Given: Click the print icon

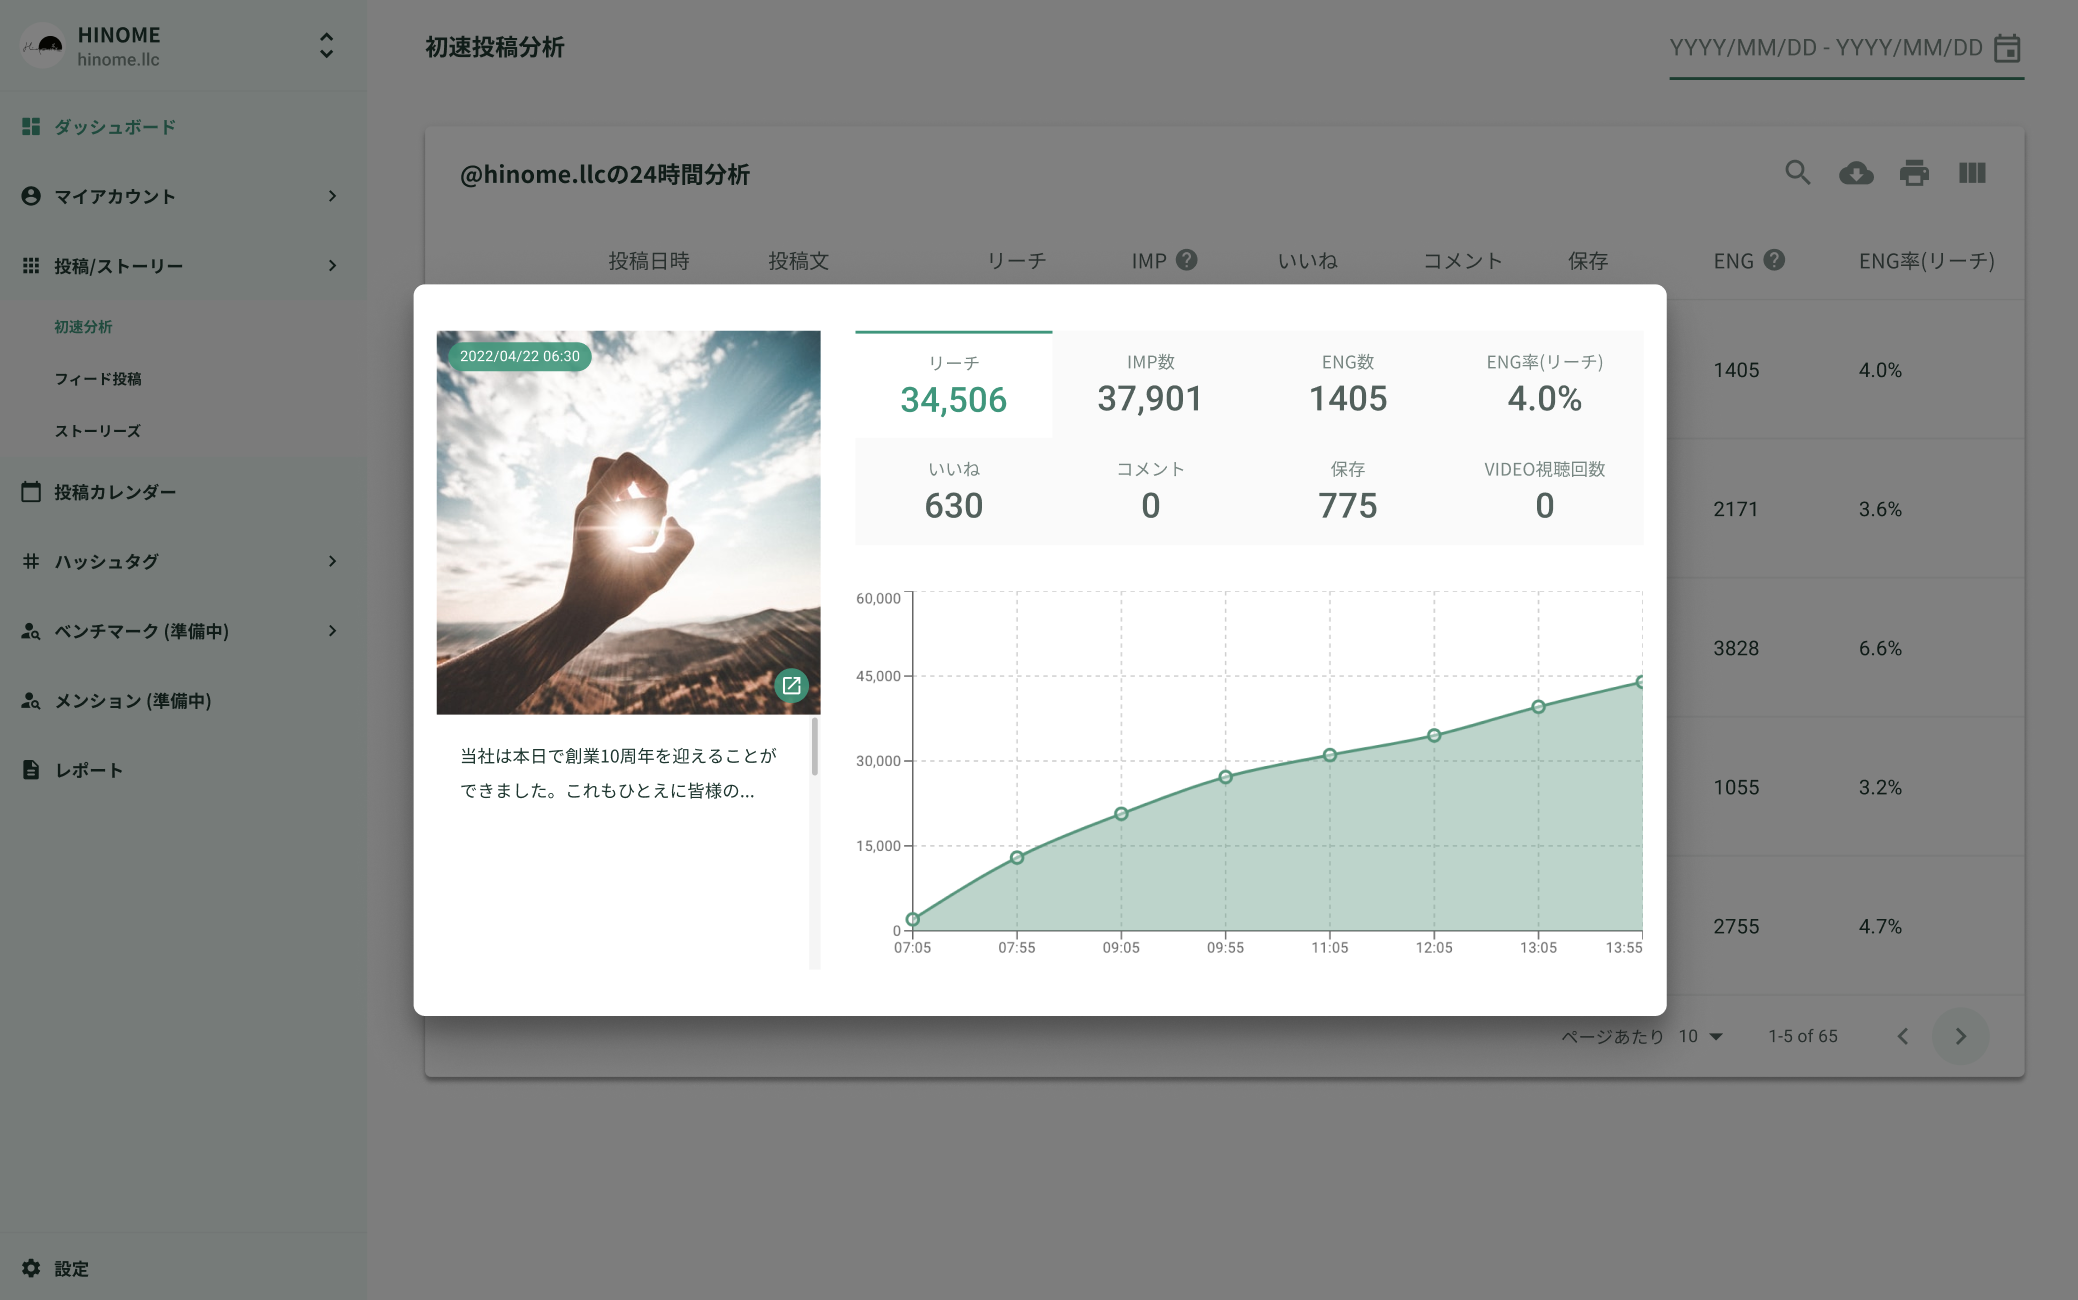Looking at the screenshot, I should click(1914, 173).
